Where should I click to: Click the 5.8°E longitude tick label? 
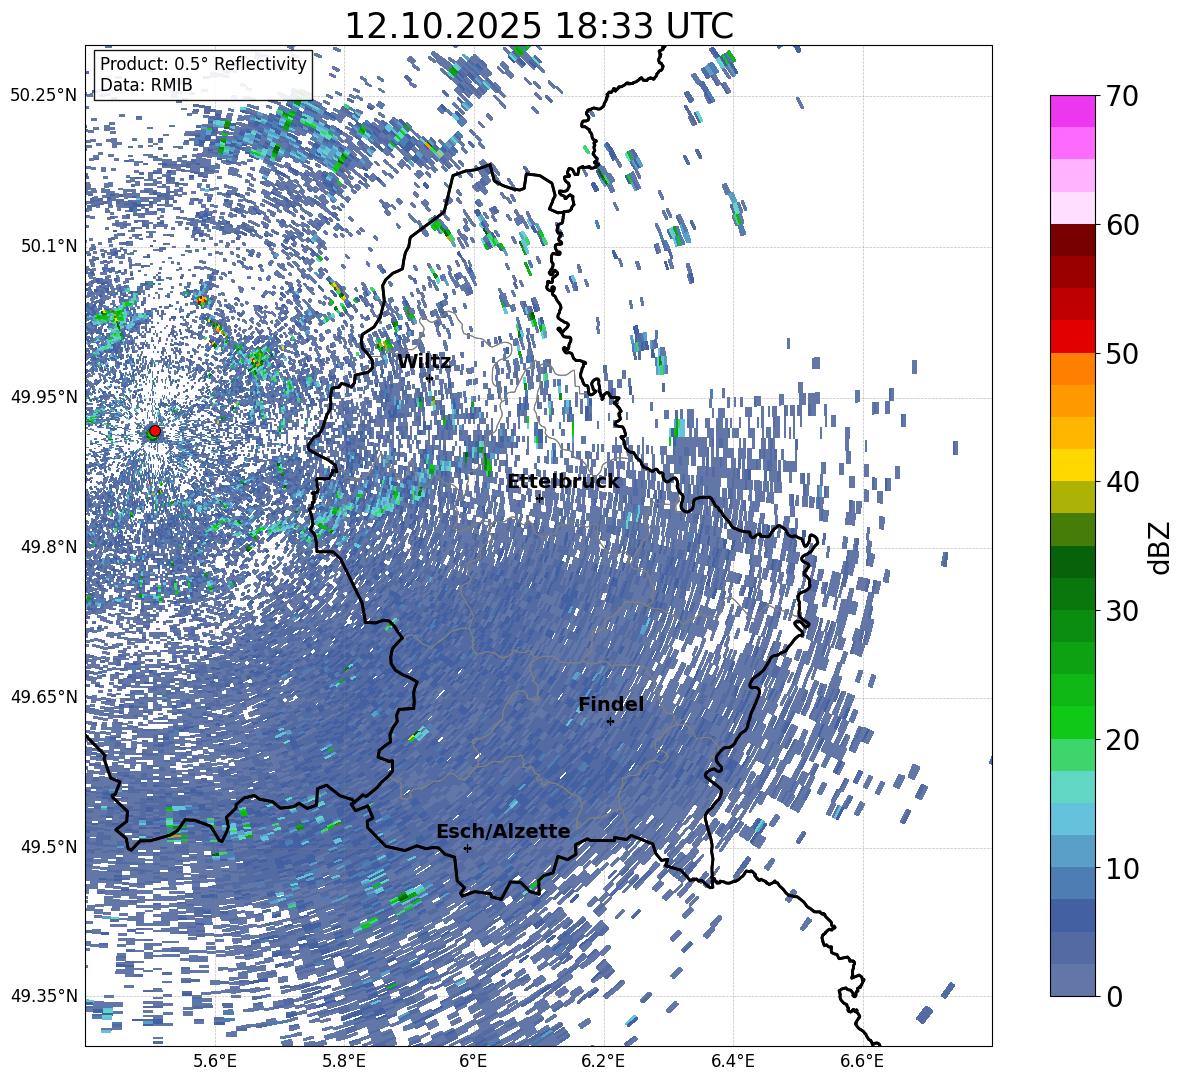[344, 1061]
